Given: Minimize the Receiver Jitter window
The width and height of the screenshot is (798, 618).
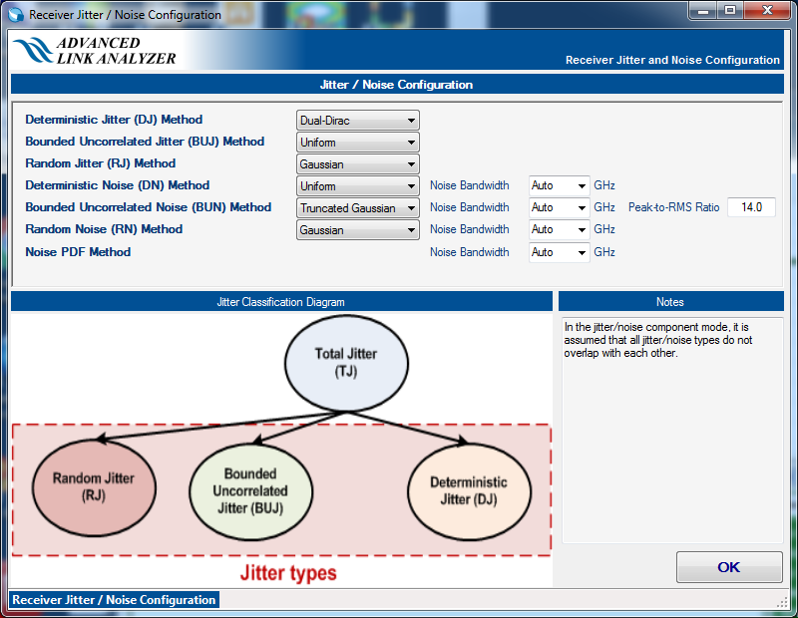Looking at the screenshot, I should click(703, 10).
